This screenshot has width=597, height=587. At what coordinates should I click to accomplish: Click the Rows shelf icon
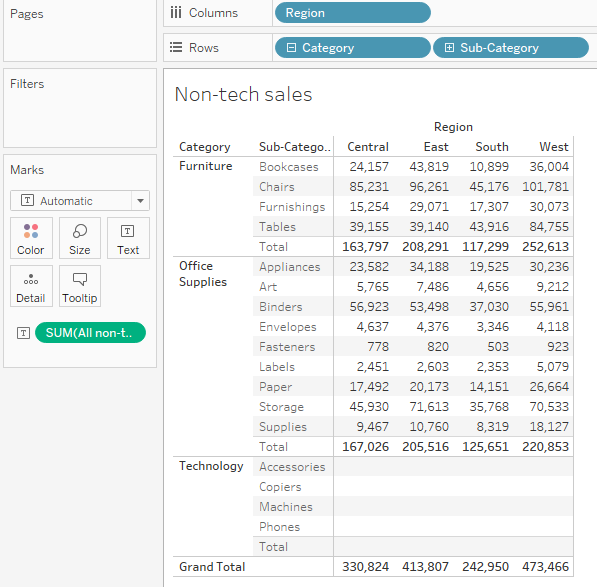(176, 47)
